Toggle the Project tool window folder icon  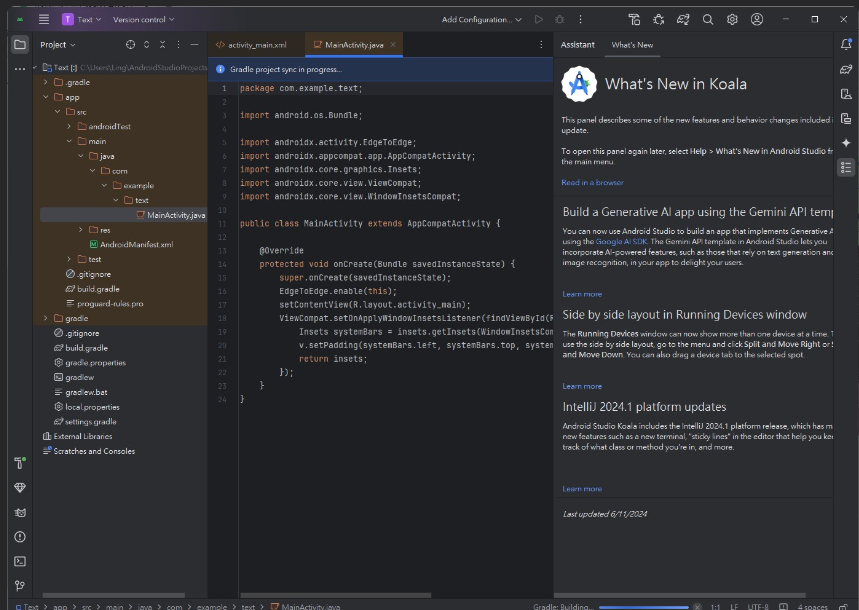pos(20,44)
